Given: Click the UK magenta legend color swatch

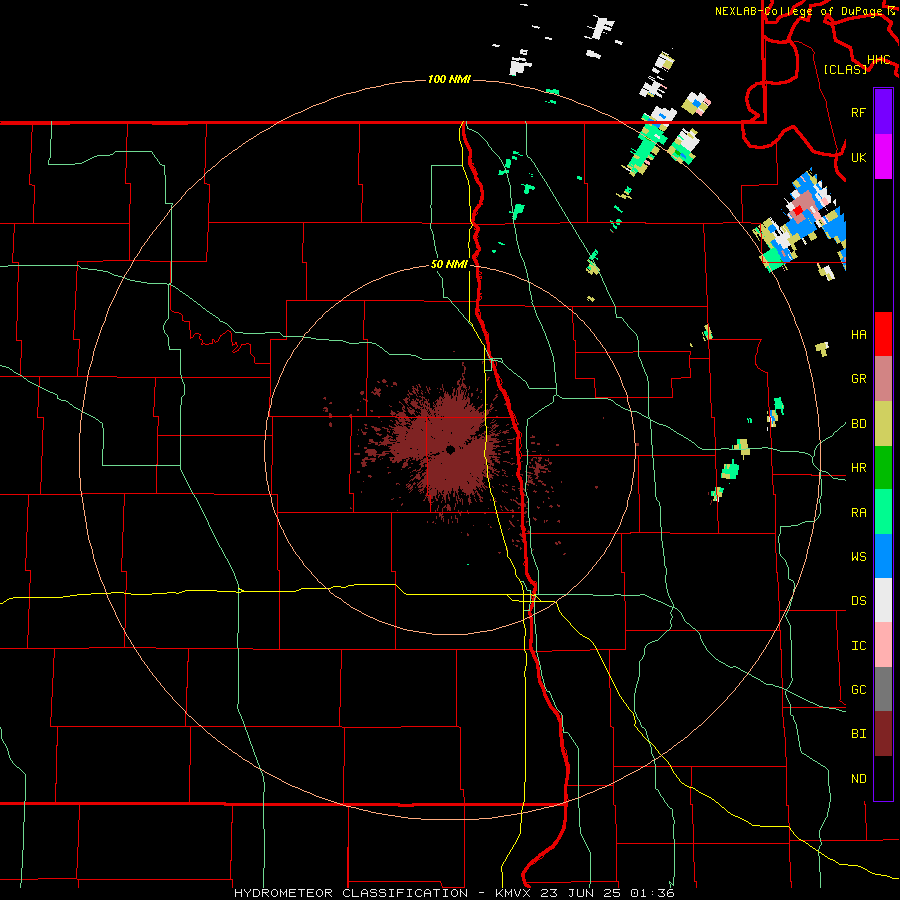Looking at the screenshot, I should pyautogui.click(x=883, y=157).
